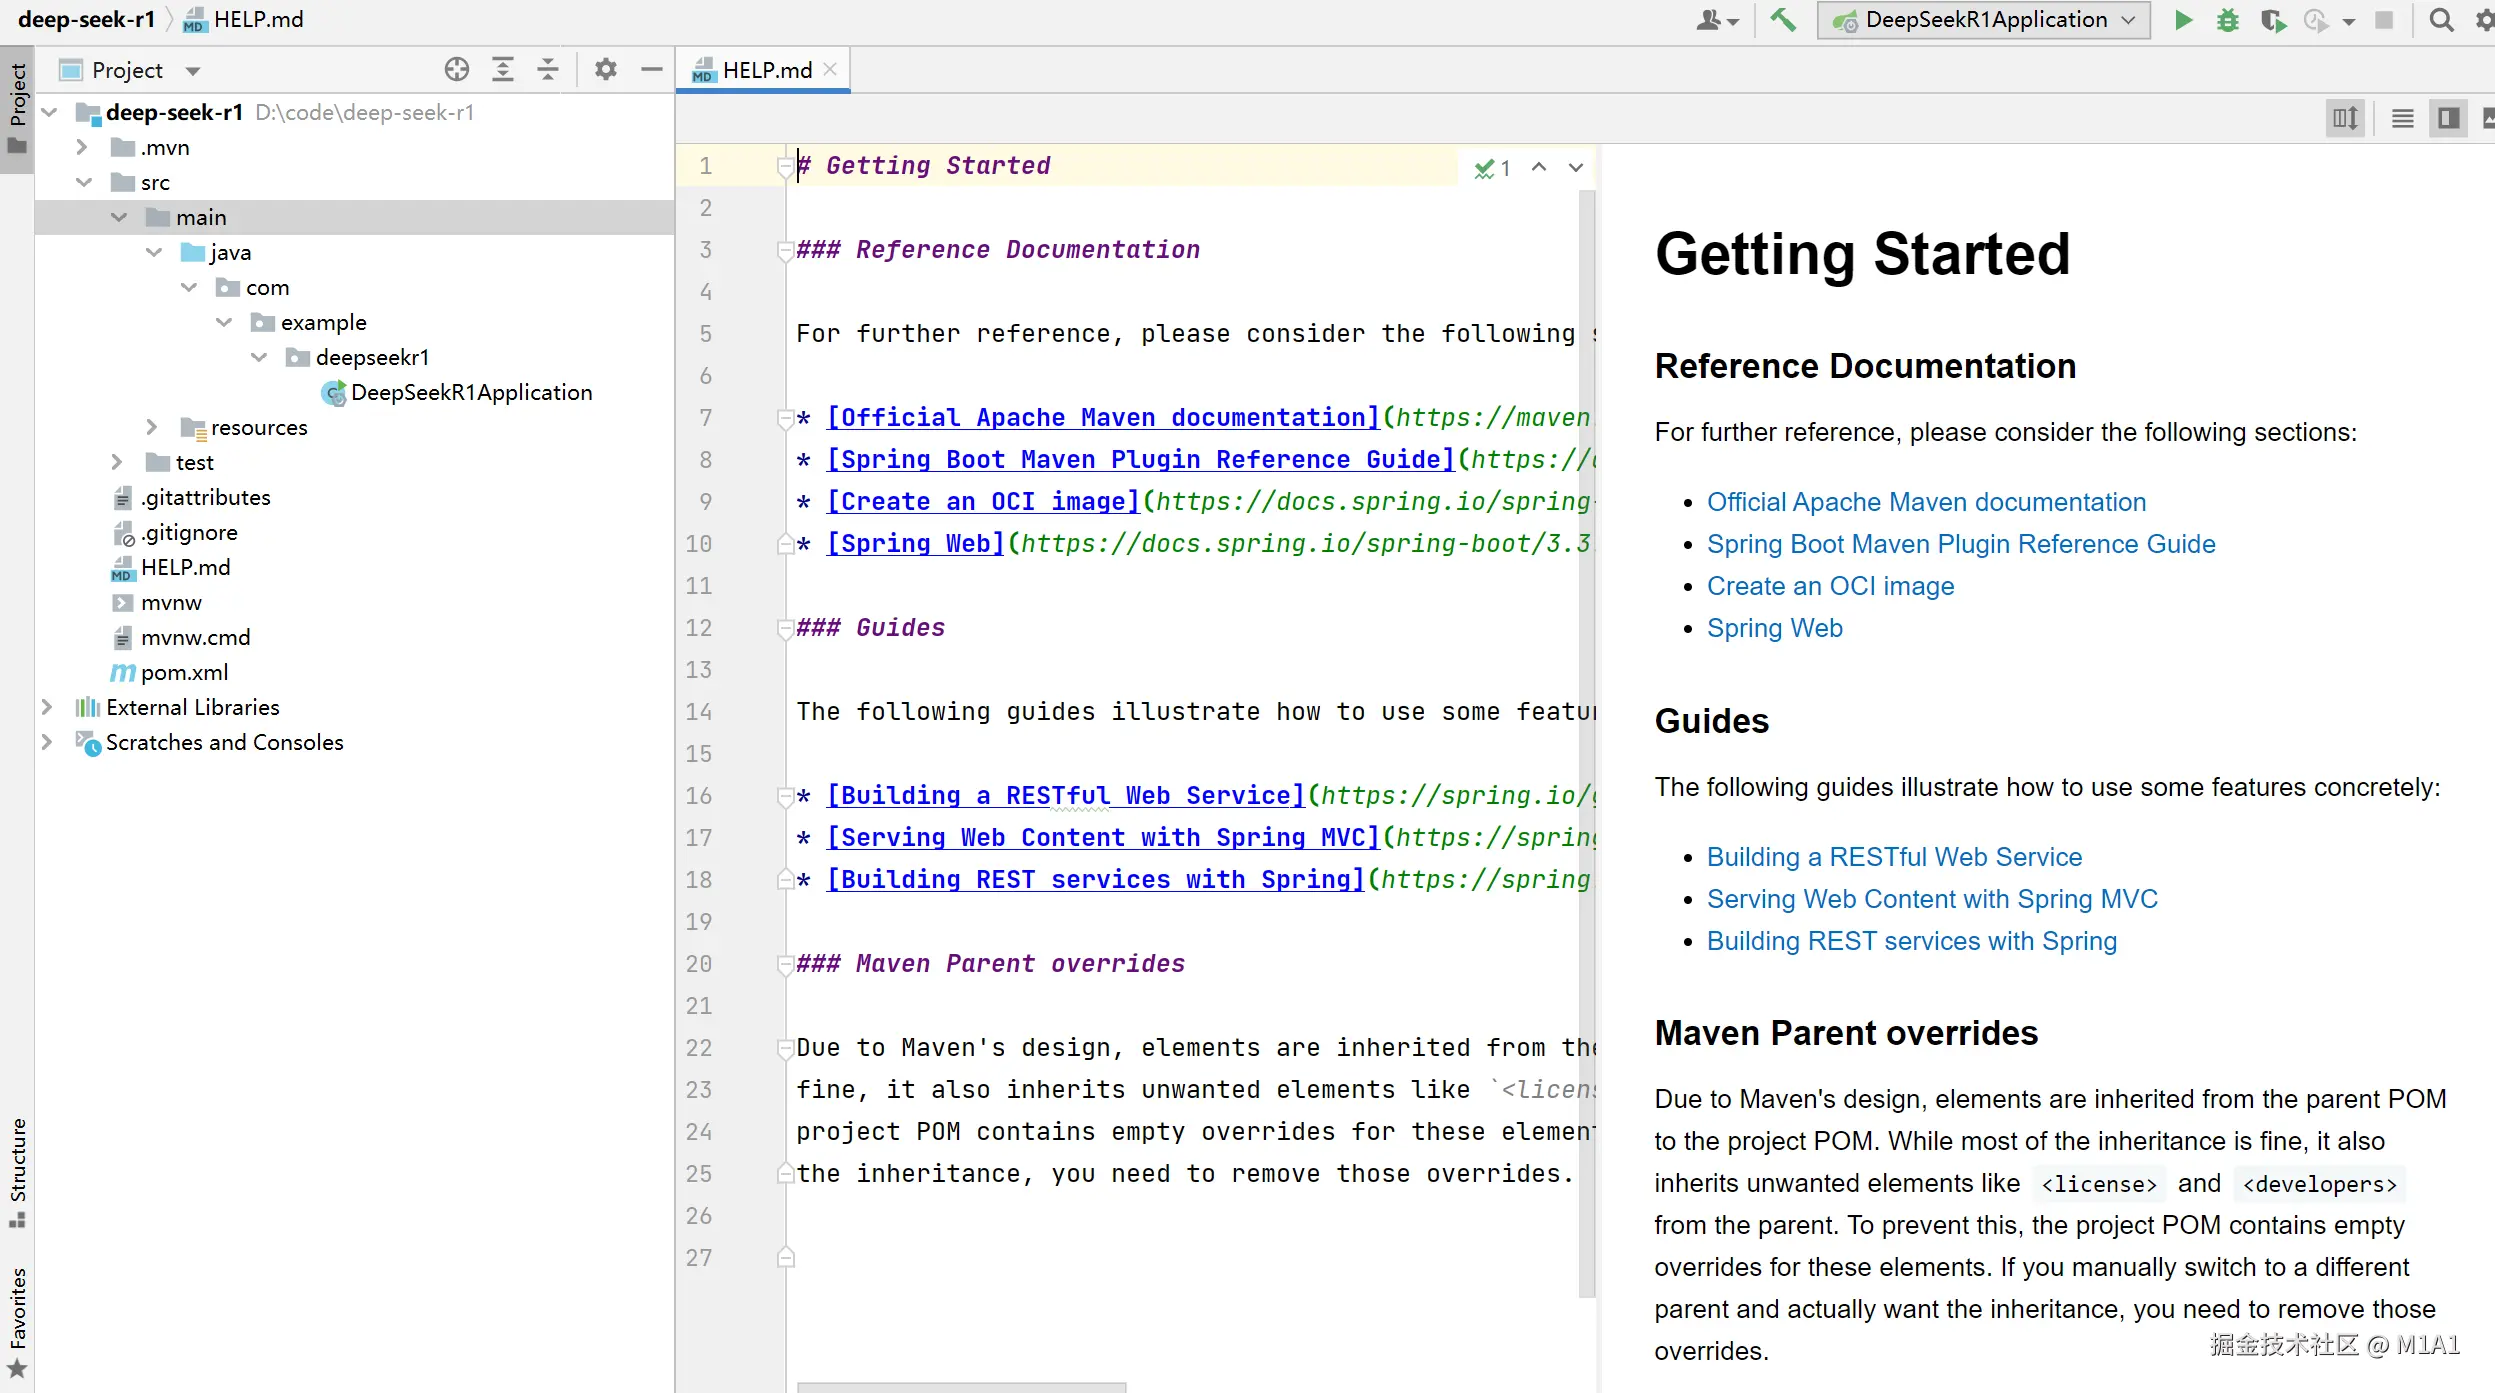The width and height of the screenshot is (2495, 1393).
Task: Switch to the editor-only view mode
Action: 2403,119
